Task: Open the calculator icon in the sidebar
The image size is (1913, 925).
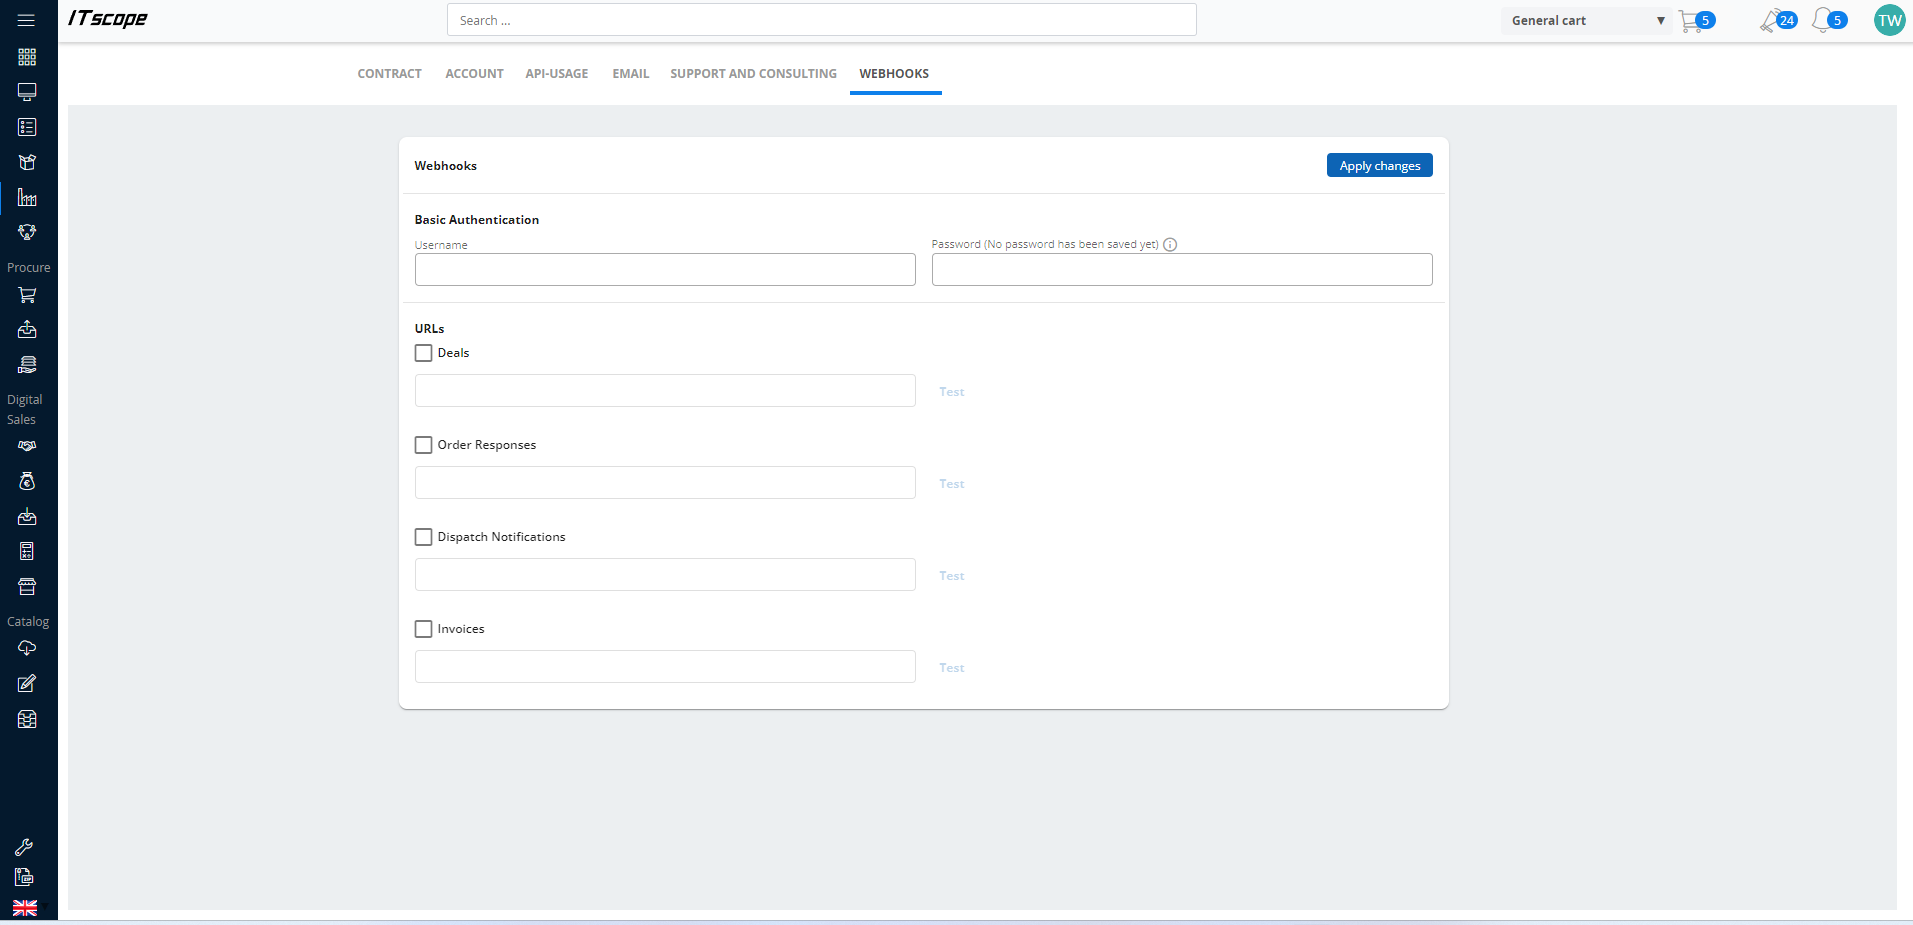Action: click(x=27, y=551)
